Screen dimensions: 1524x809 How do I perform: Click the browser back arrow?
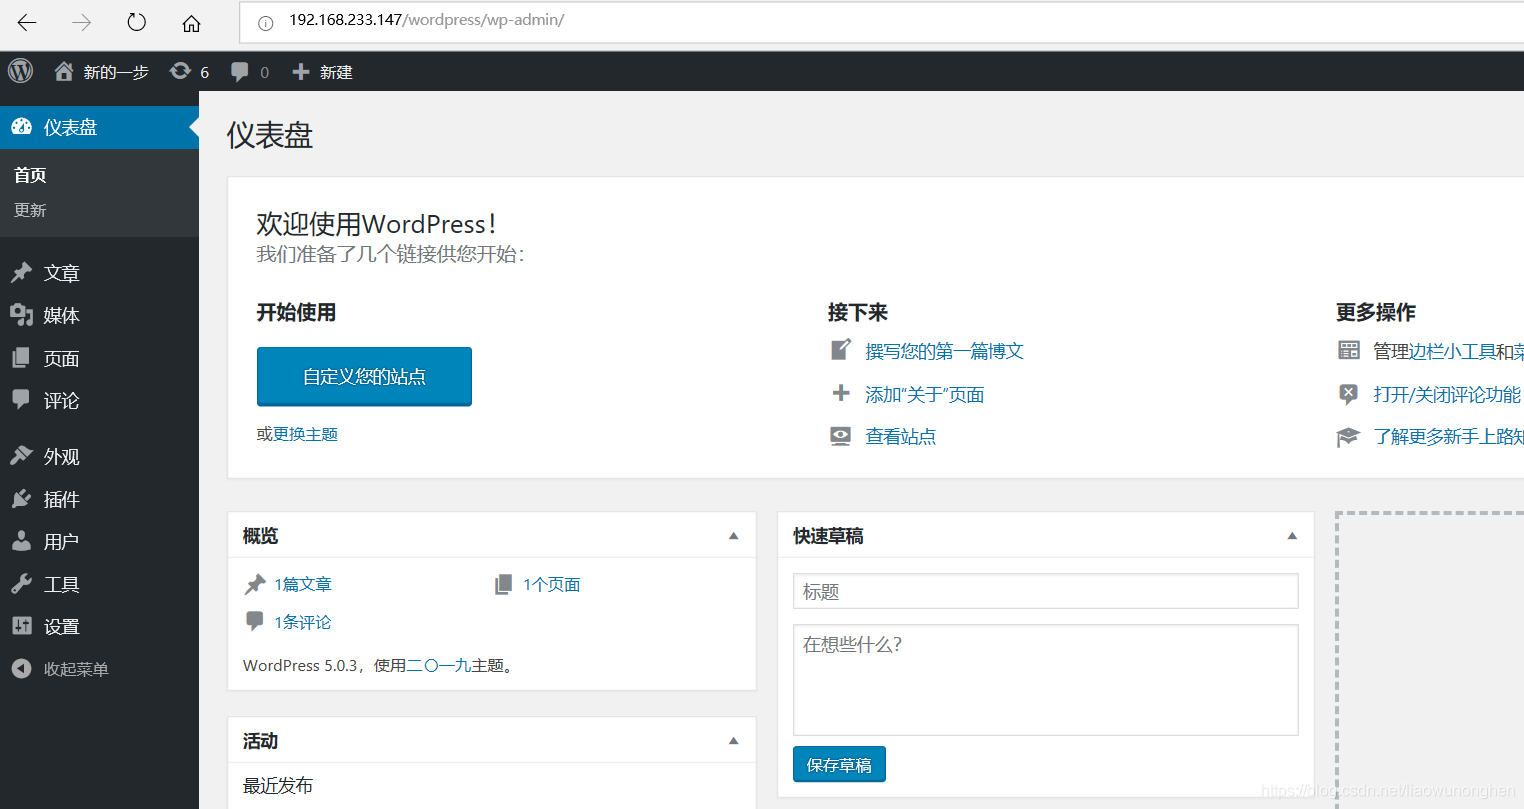coord(27,22)
